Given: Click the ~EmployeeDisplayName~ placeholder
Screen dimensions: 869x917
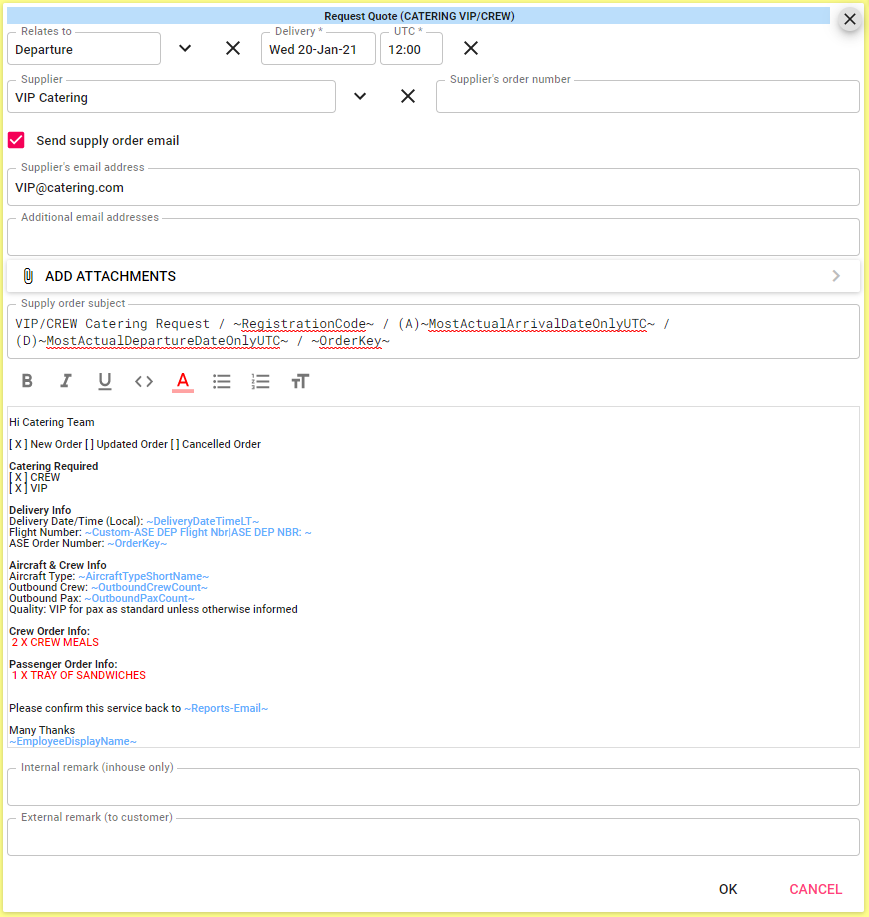Looking at the screenshot, I should click(x=73, y=741).
